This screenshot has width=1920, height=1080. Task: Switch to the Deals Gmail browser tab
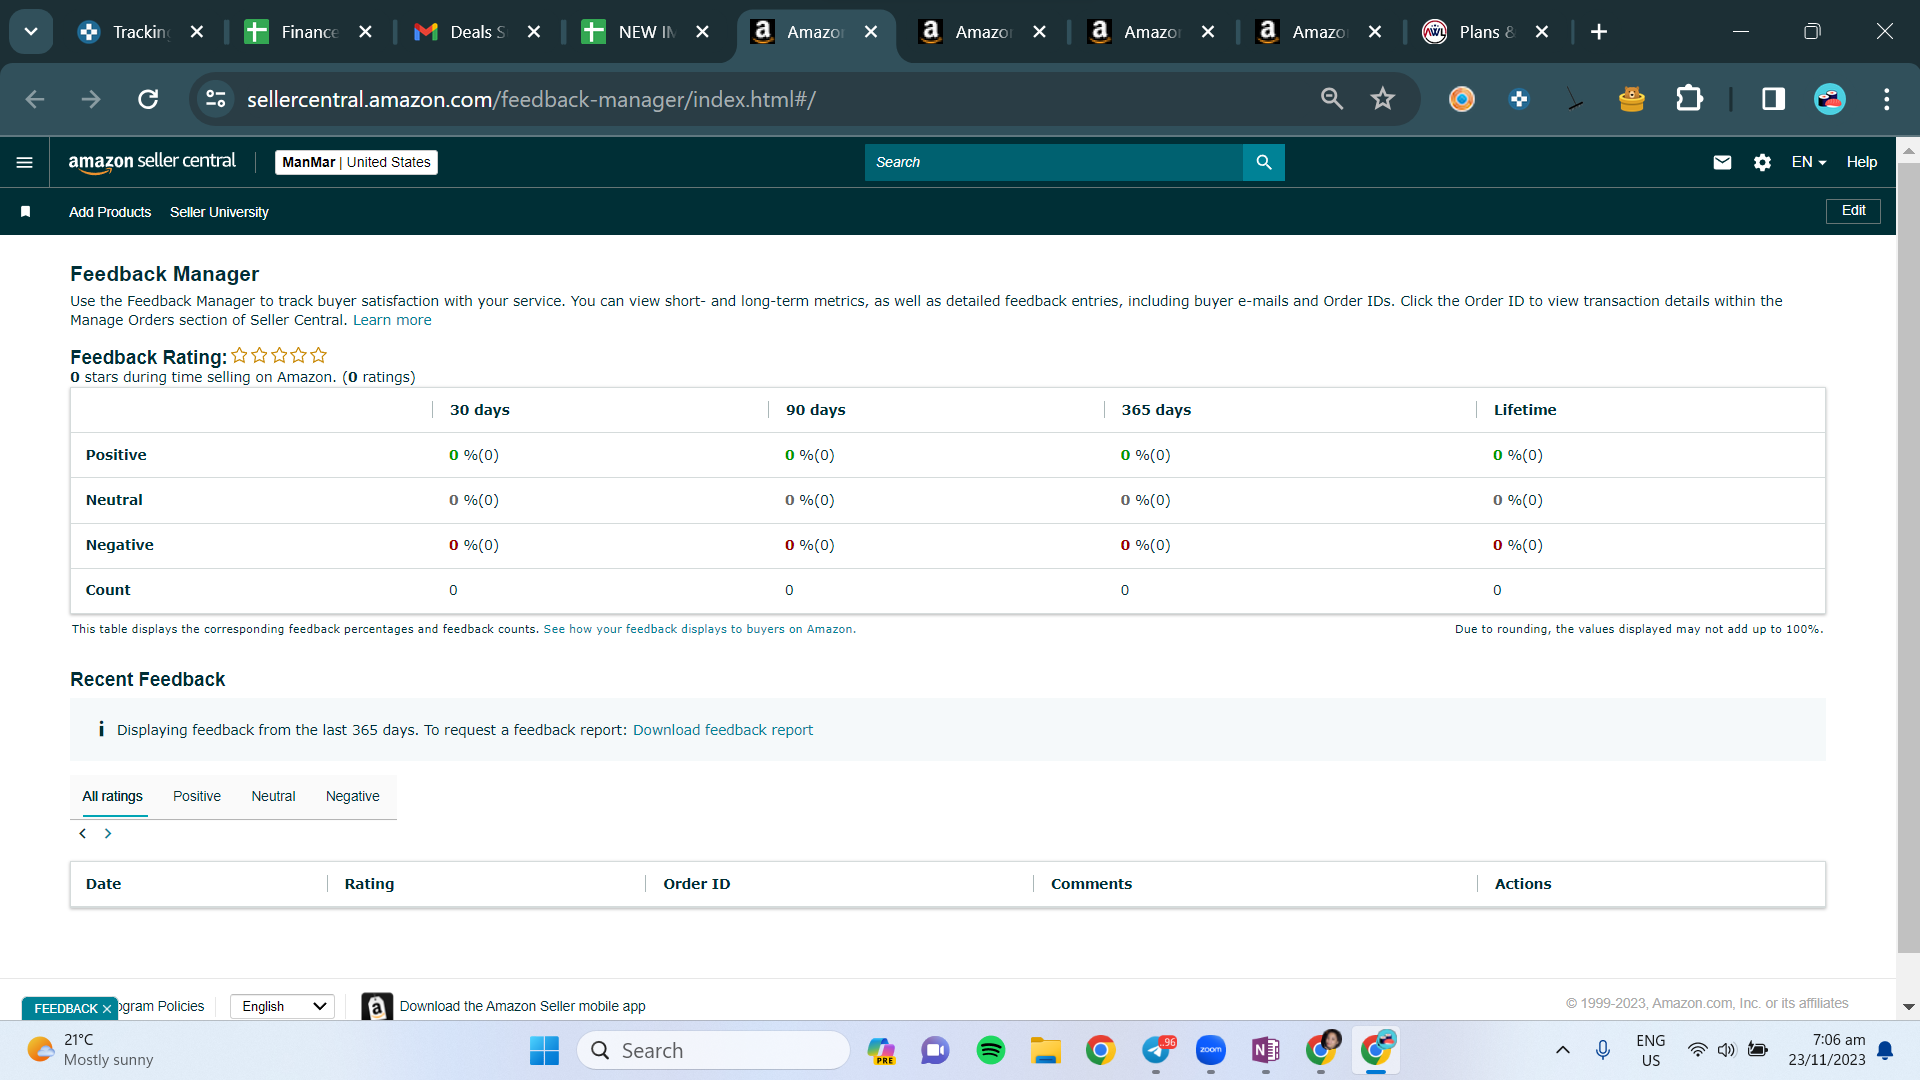(477, 32)
